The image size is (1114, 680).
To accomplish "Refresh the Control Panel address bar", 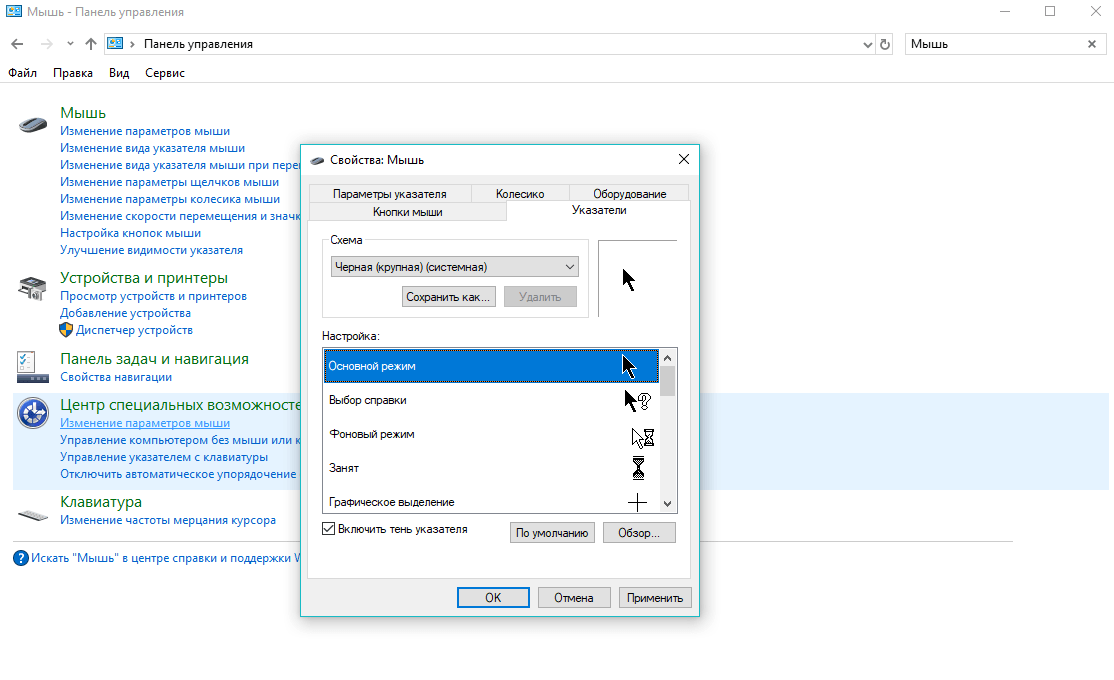I will pyautogui.click(x=885, y=44).
